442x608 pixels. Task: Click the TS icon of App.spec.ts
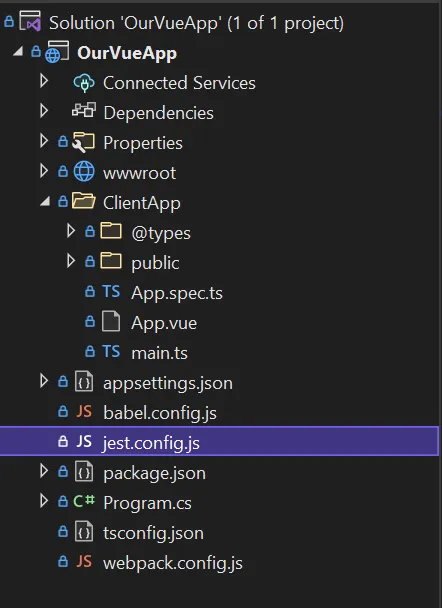click(x=111, y=292)
